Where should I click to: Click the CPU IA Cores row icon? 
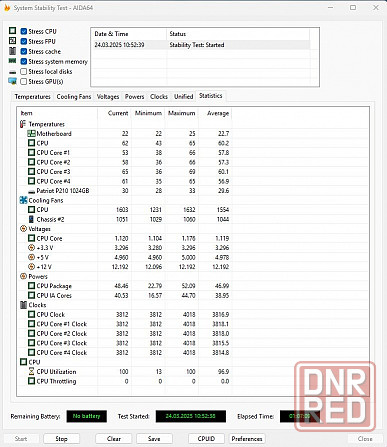coord(31,295)
